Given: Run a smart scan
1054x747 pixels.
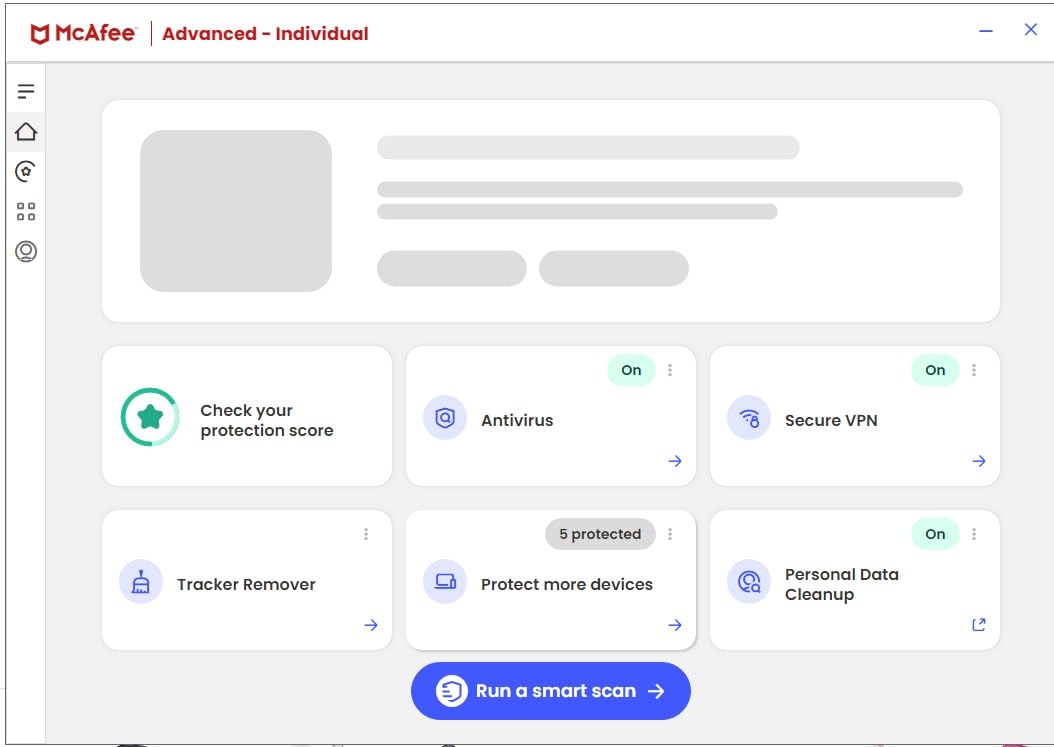Looking at the screenshot, I should pyautogui.click(x=550, y=691).
